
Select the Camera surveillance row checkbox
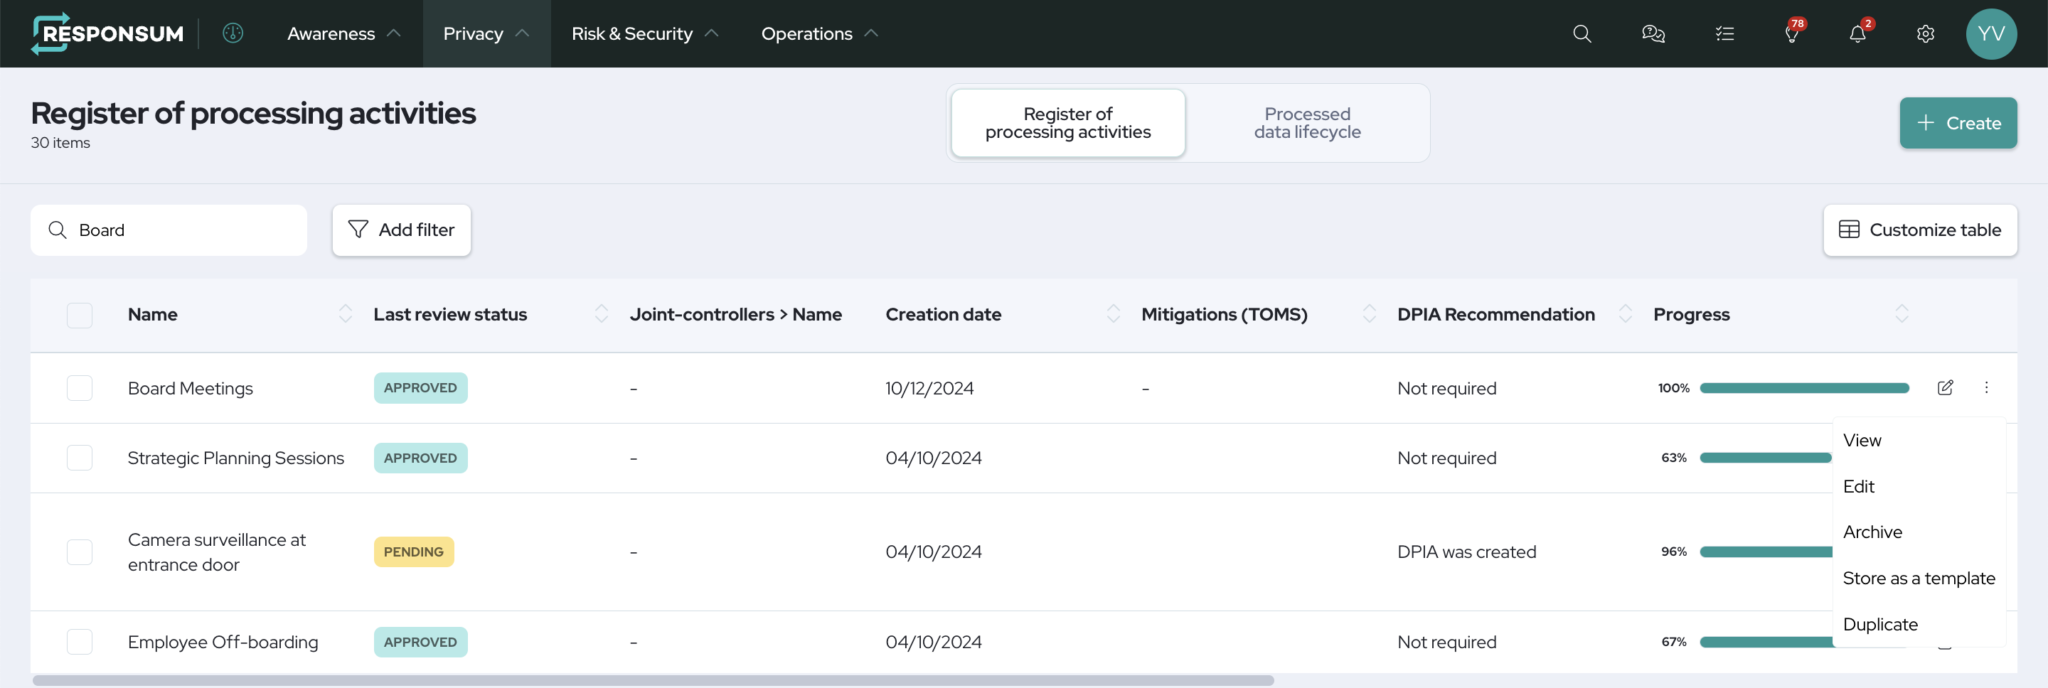click(80, 552)
